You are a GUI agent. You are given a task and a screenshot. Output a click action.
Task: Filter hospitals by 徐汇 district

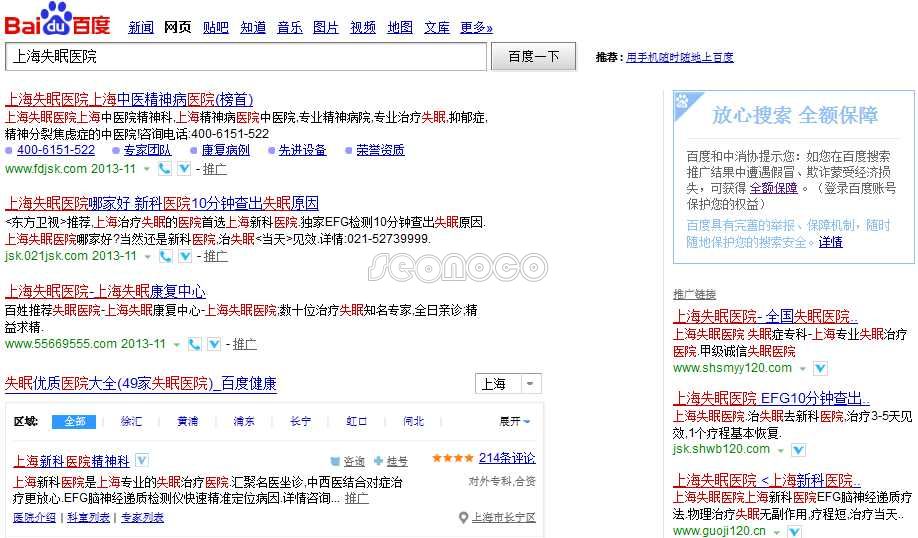[131, 421]
